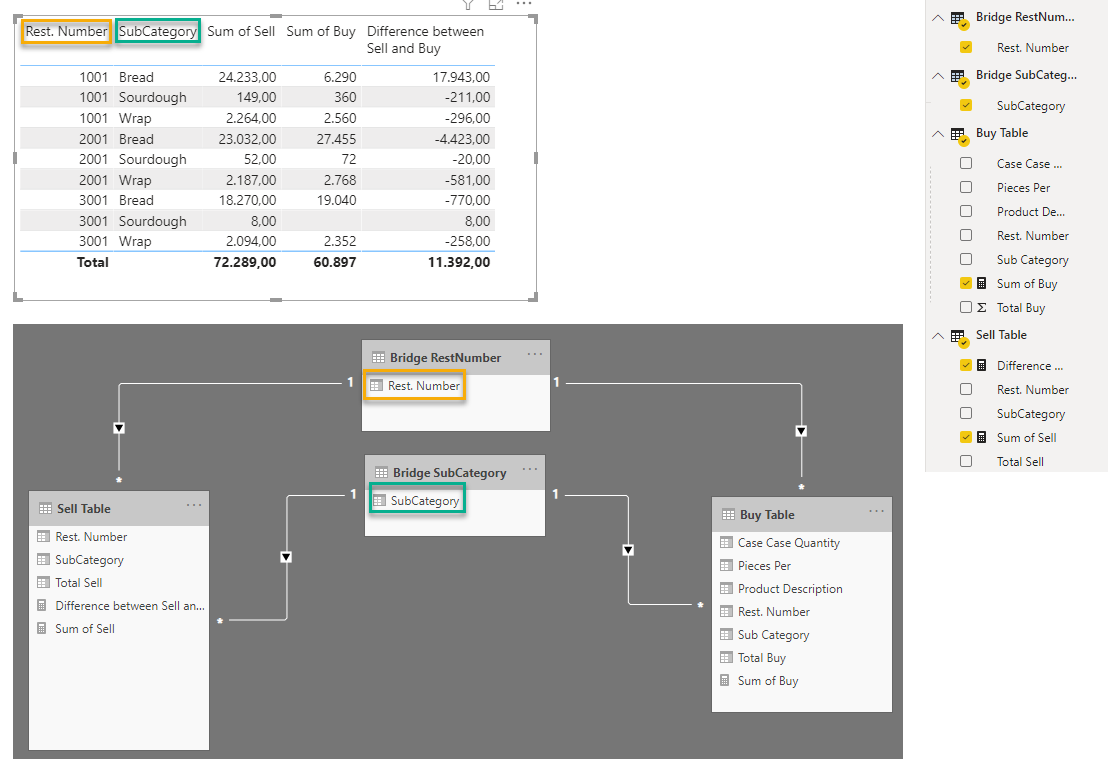Select relationship filter arrow between Bridge RestNumber and Buy Table
The width and height of the screenshot is (1108, 759).
(801, 431)
